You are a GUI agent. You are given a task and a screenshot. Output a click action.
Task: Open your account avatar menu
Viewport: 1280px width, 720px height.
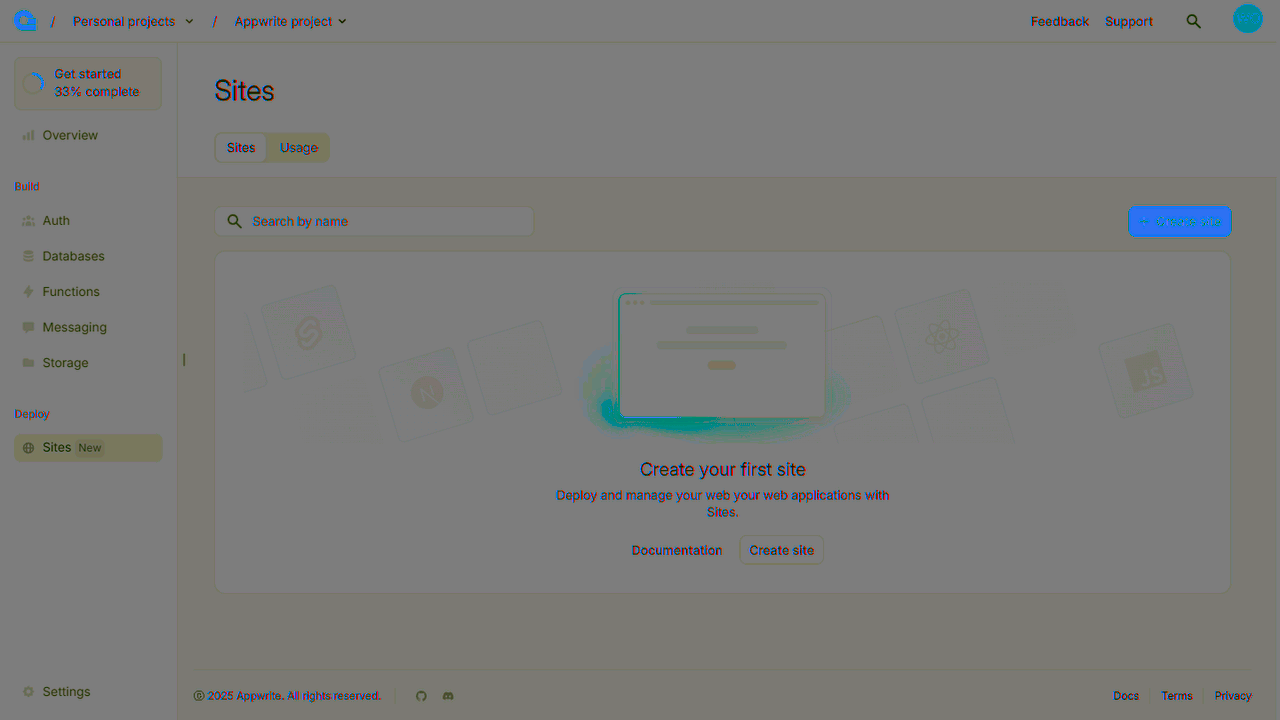(x=1247, y=18)
